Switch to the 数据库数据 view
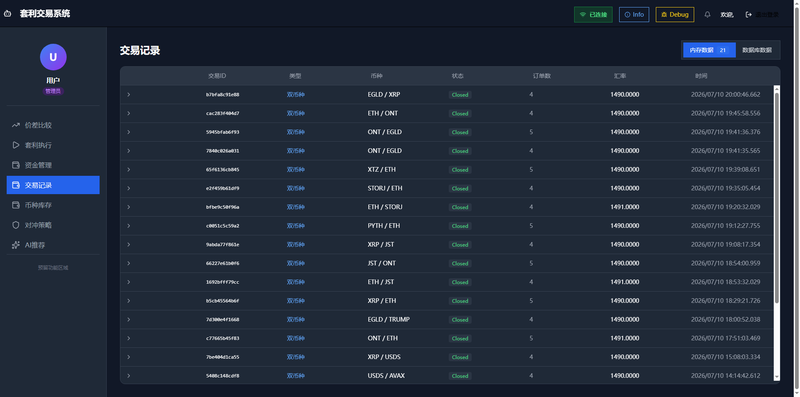This screenshot has height=397, width=800. click(x=757, y=50)
